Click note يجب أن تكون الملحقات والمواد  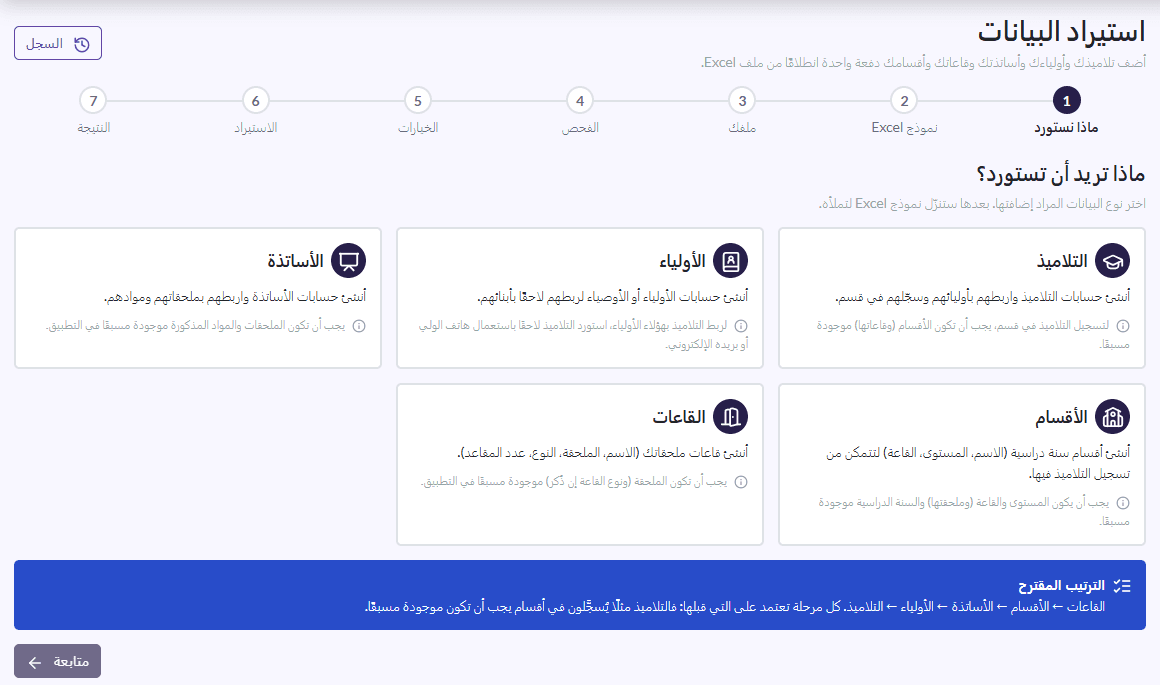pyautogui.click(x=195, y=325)
